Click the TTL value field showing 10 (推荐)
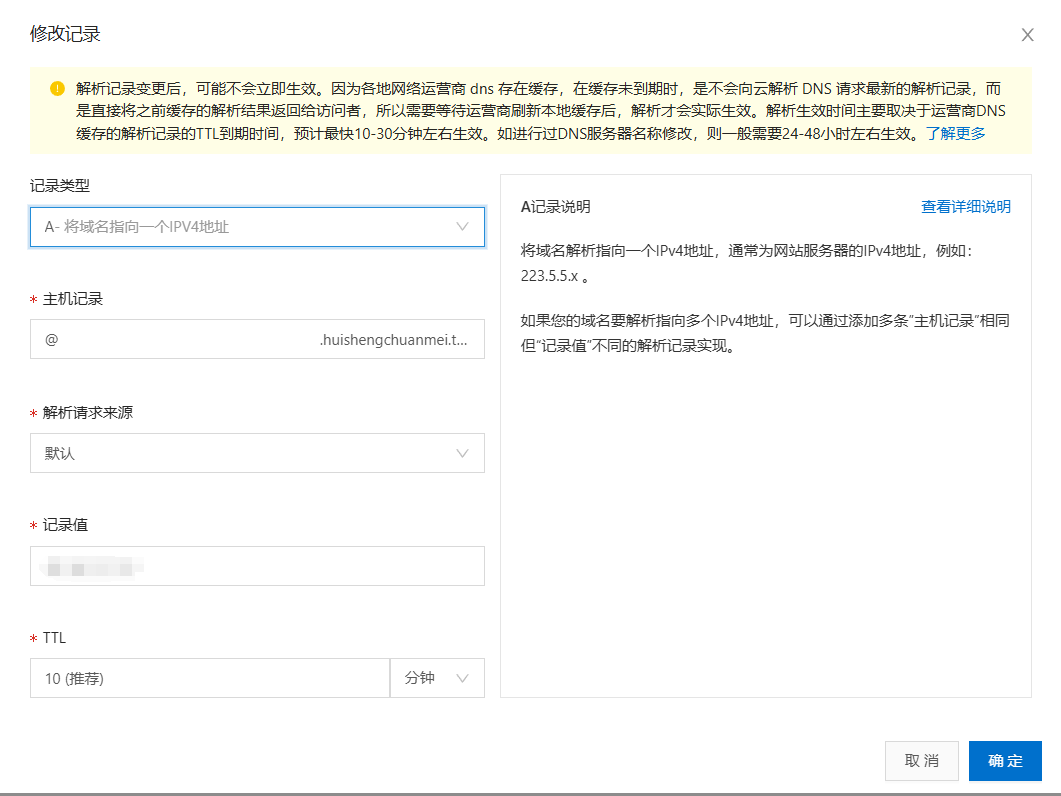This screenshot has height=796, width=1061. click(209, 678)
